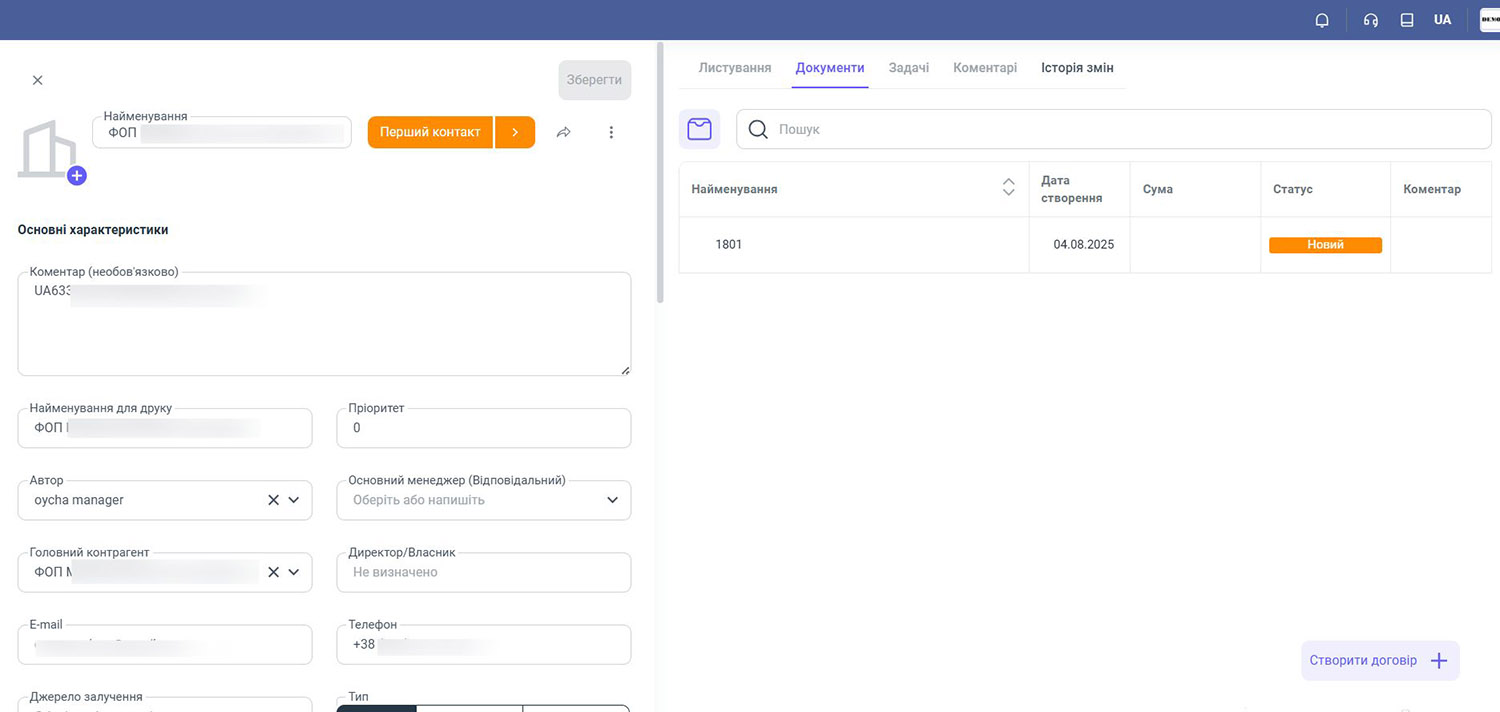Close the contractor card with X
The width and height of the screenshot is (1500, 712).
tap(38, 80)
